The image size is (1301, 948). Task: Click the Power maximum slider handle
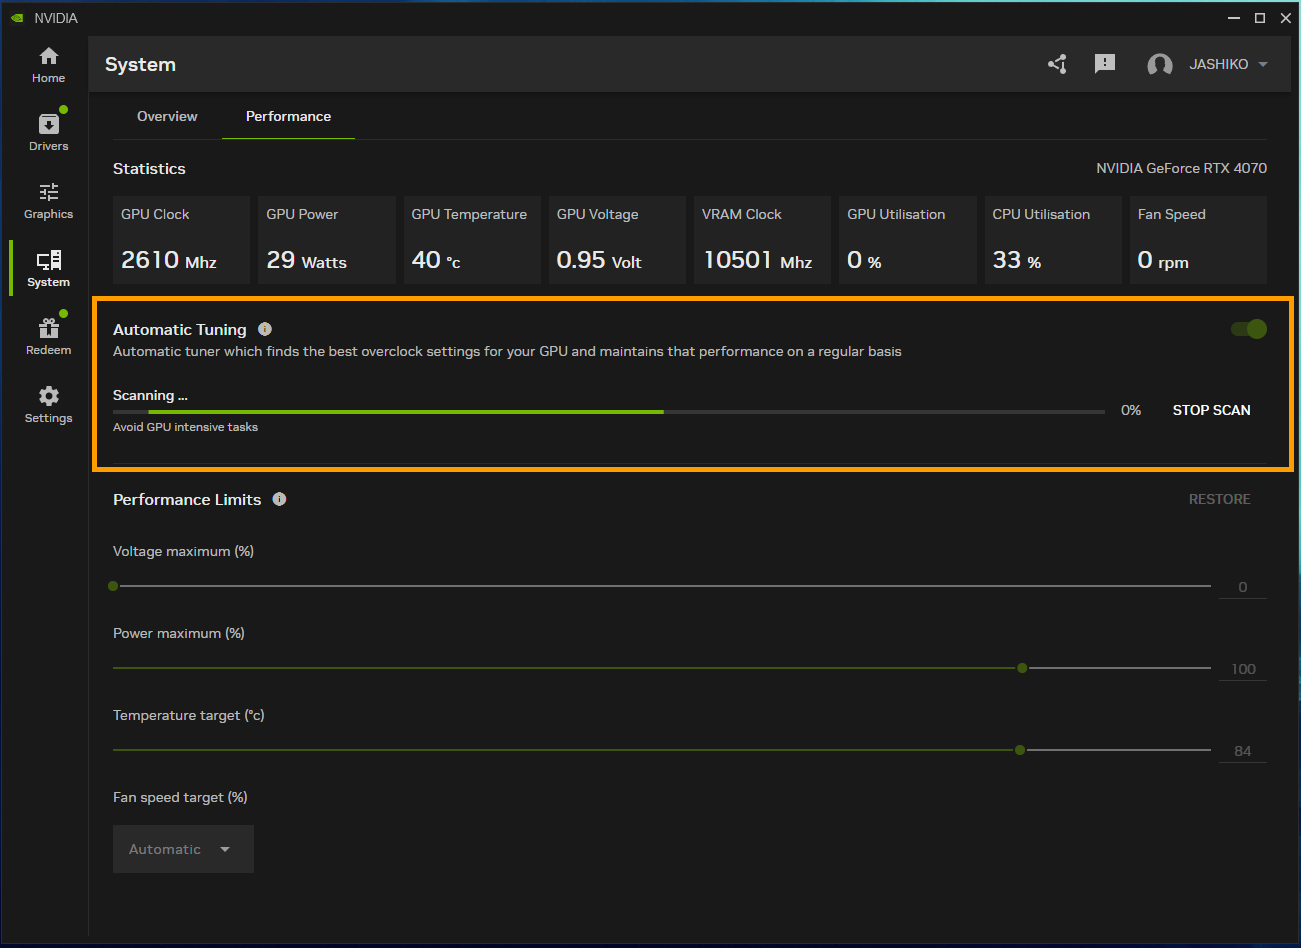point(1022,668)
